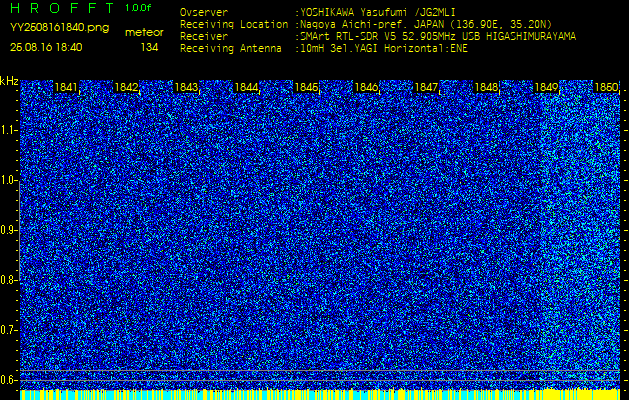Click the kHz axis unit label
The width and height of the screenshot is (629, 400).
(x=9, y=81)
